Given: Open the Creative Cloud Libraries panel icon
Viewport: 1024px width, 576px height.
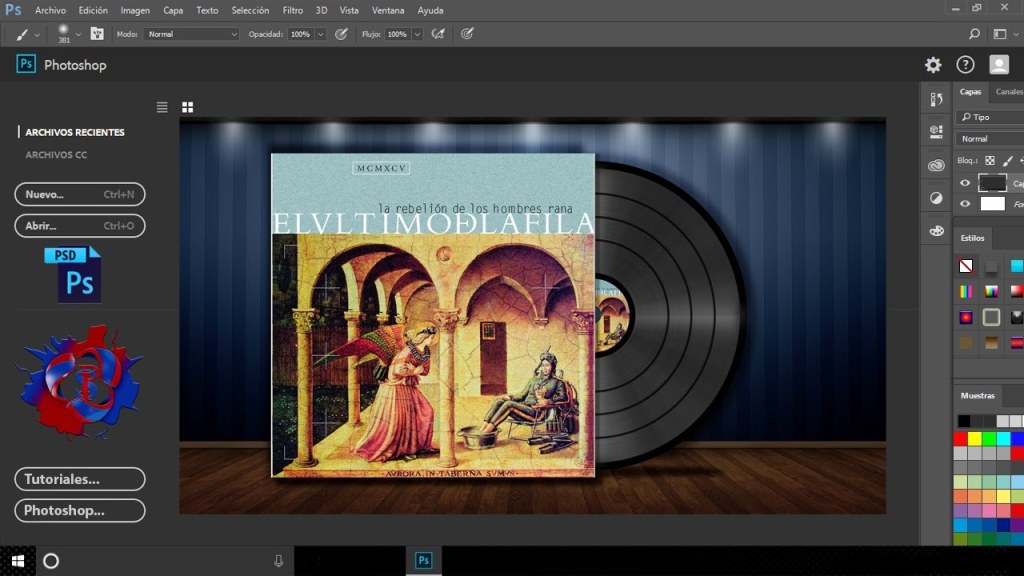Looking at the screenshot, I should 936,165.
